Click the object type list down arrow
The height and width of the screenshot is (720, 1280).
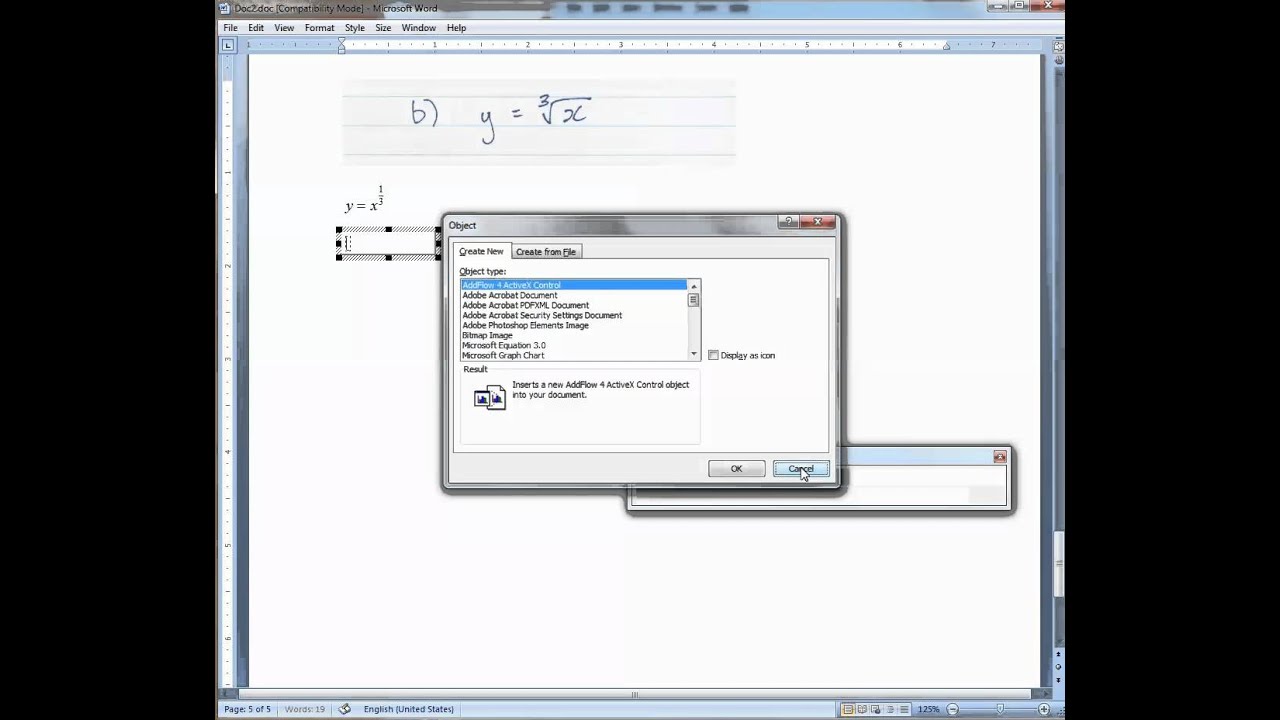694,354
